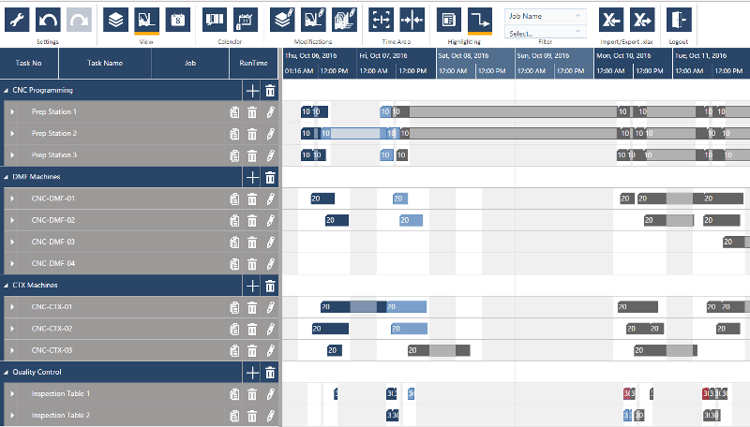Delete CNC-CTX-03 trash icon
Image resolution: width=750 pixels, height=427 pixels.
point(252,351)
